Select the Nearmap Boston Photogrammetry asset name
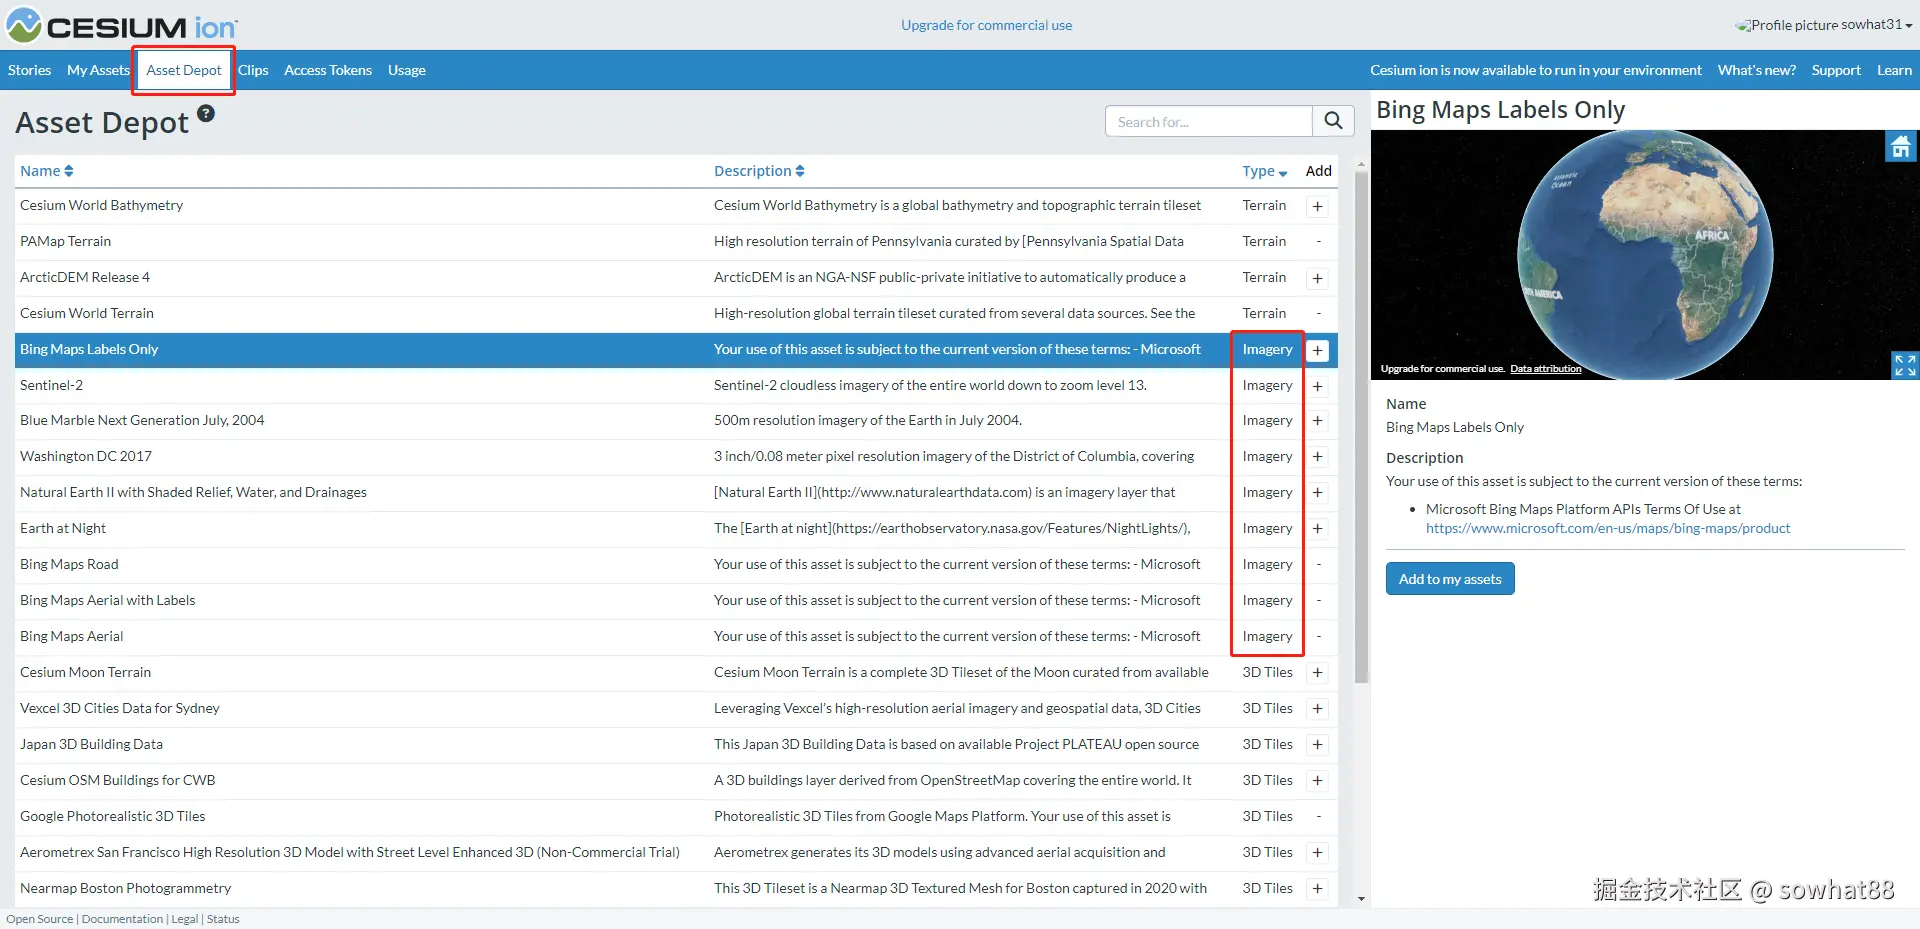 (126, 888)
